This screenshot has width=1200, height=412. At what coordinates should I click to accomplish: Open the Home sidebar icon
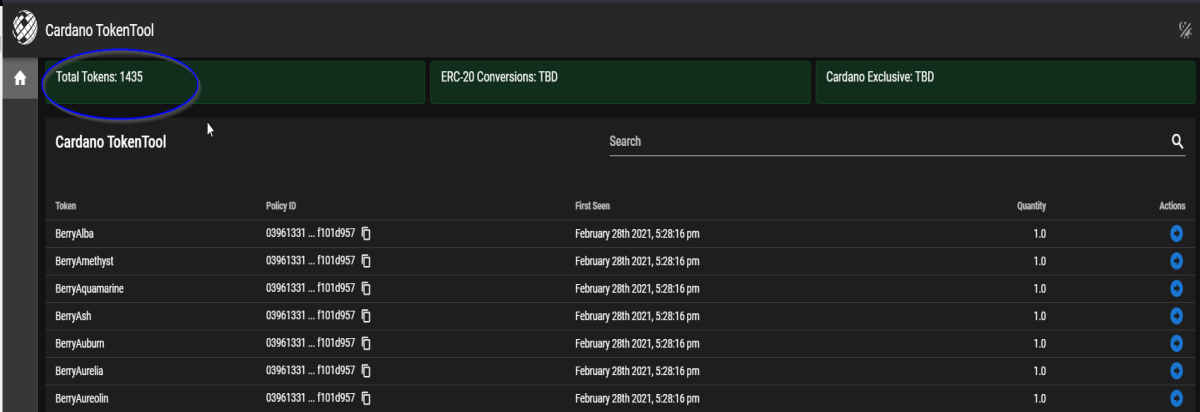click(19, 79)
